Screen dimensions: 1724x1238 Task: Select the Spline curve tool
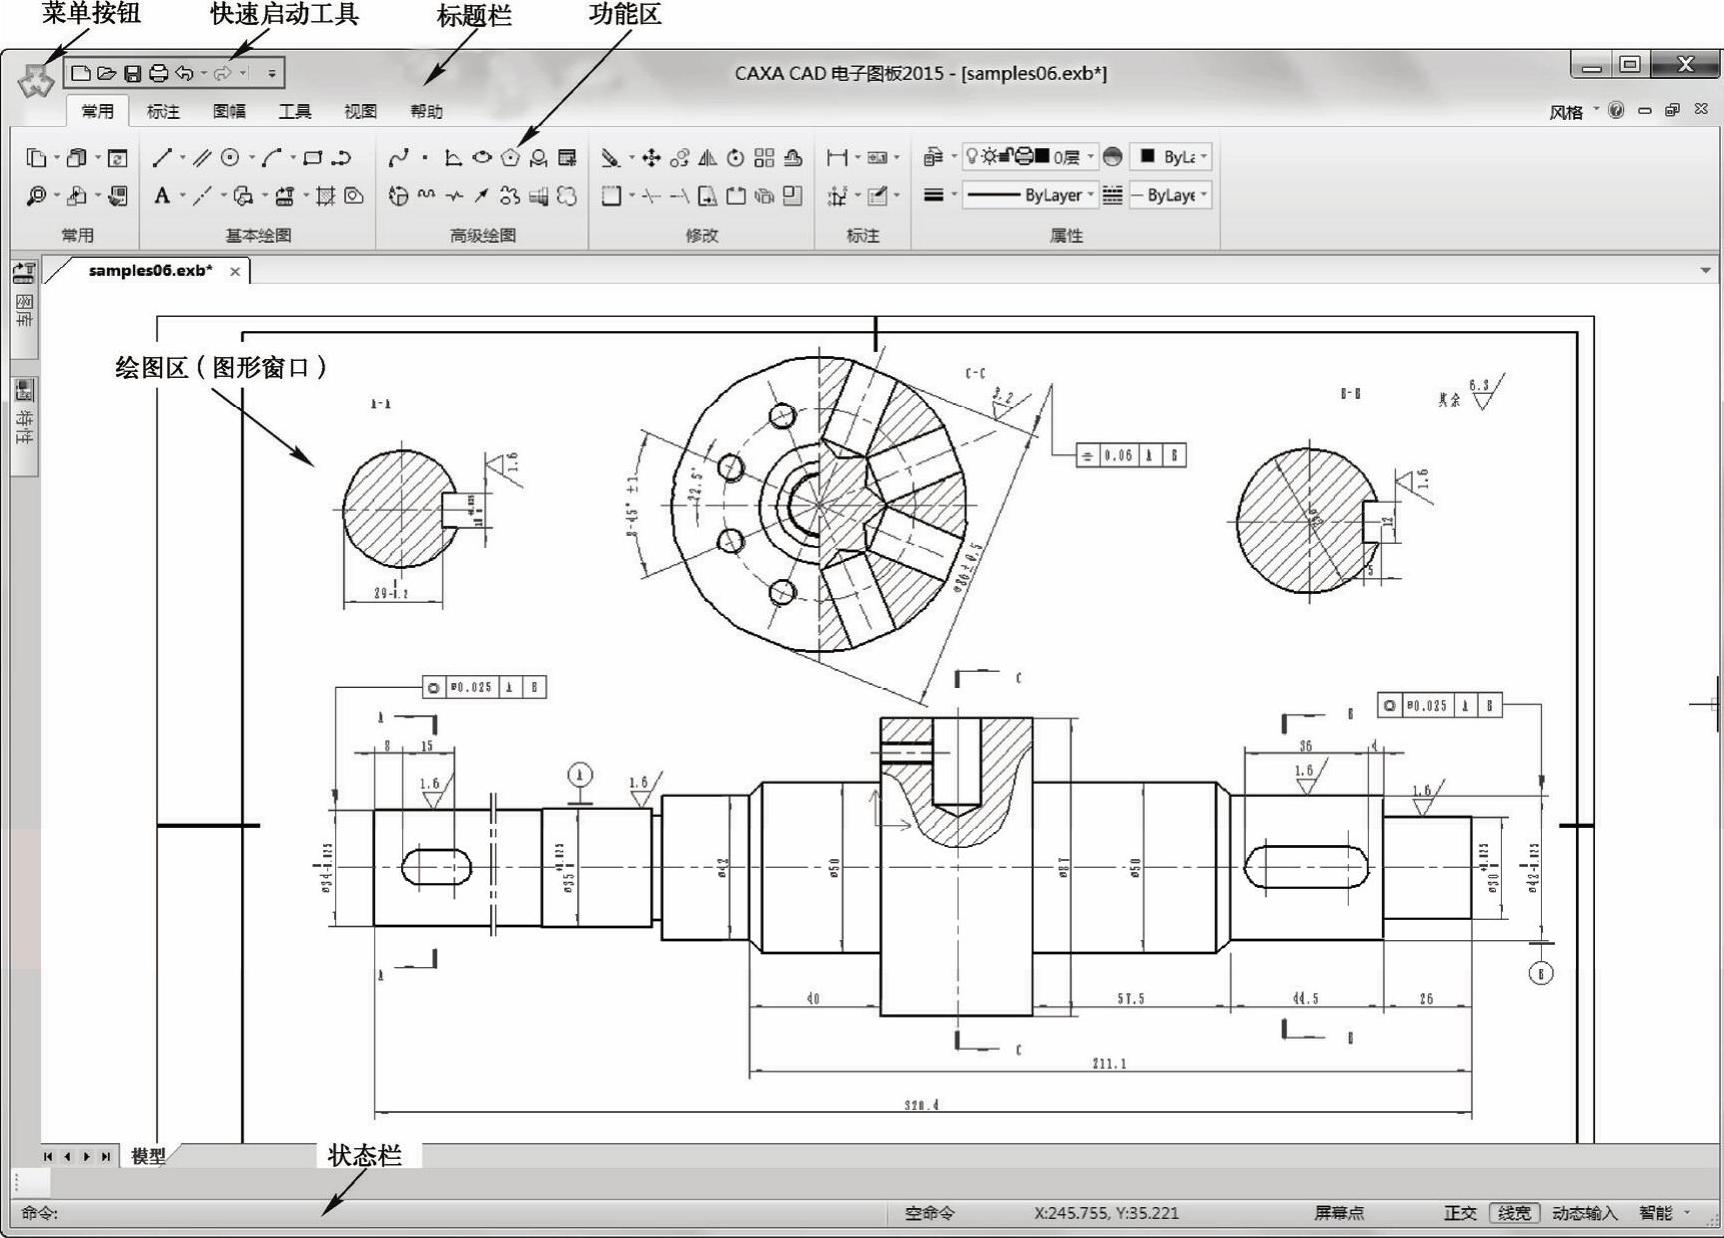(x=399, y=158)
